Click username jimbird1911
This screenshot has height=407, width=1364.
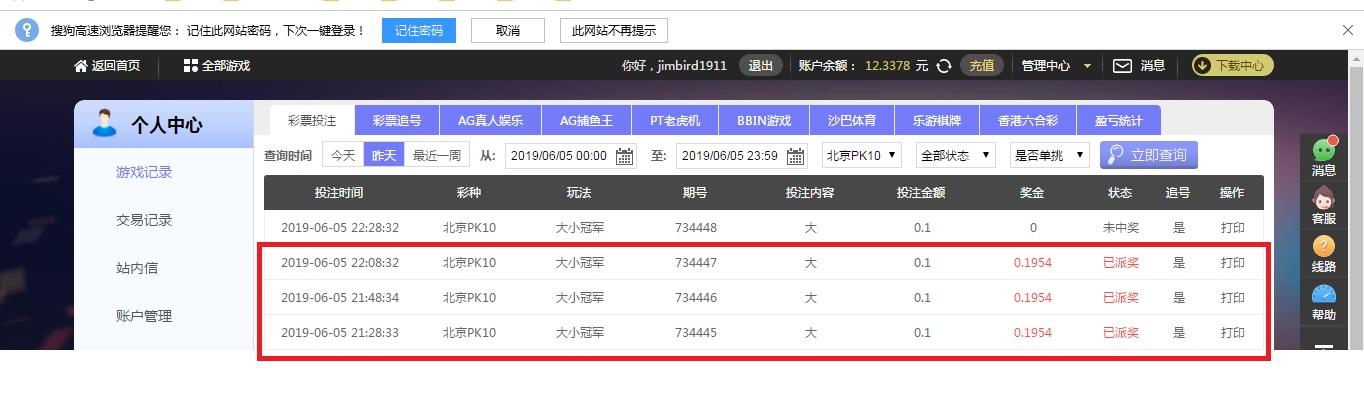coord(692,66)
